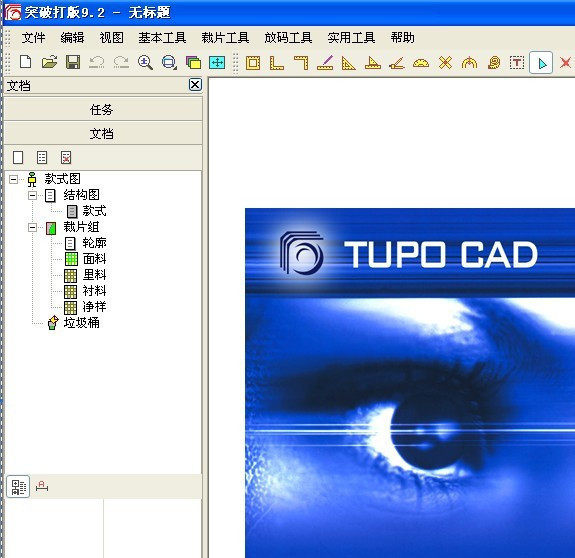The image size is (575, 558).
Task: Select the 款式图 root tree item
Action: 62,179
